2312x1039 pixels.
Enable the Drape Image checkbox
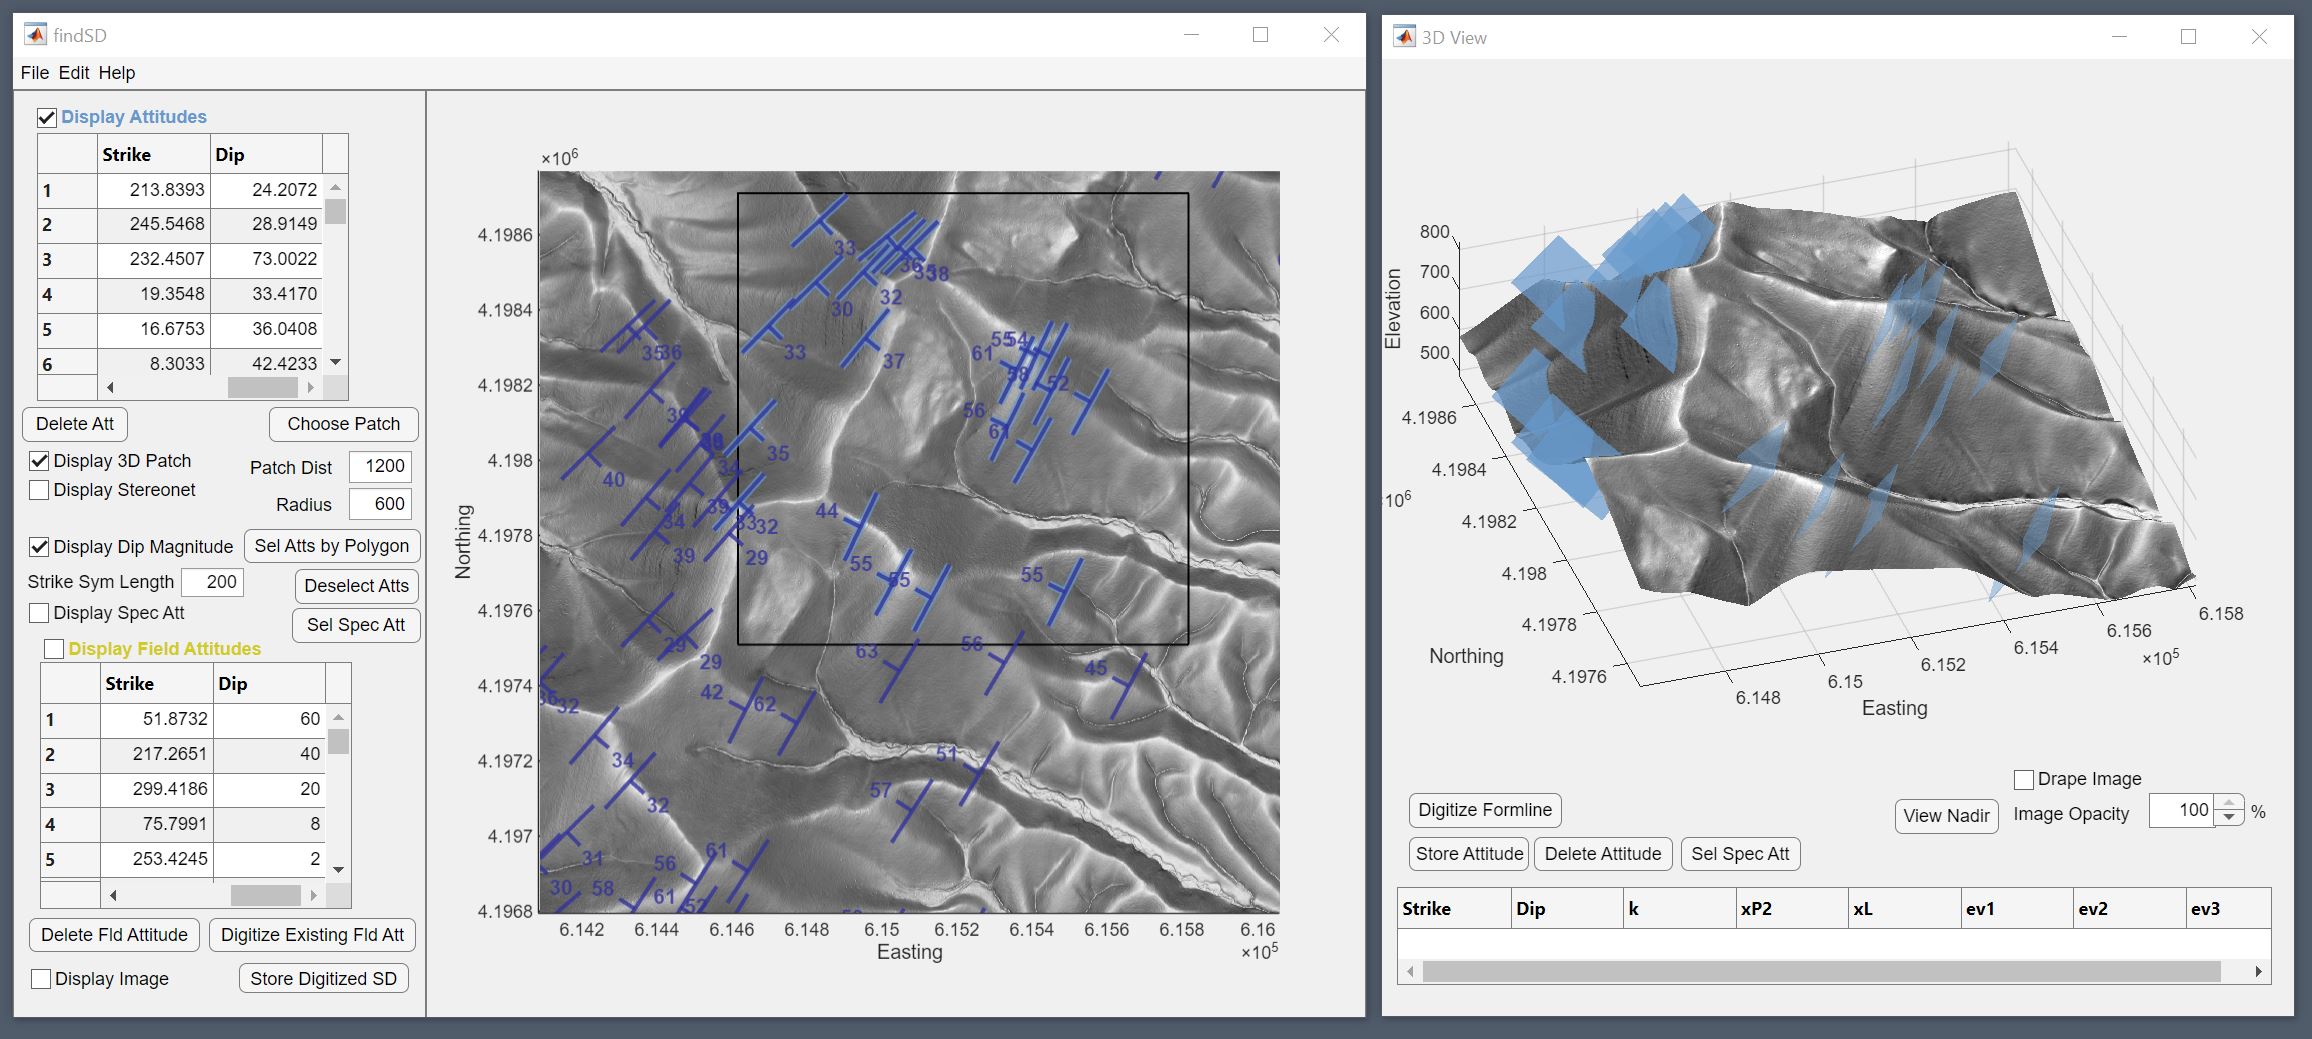pos(2023,779)
